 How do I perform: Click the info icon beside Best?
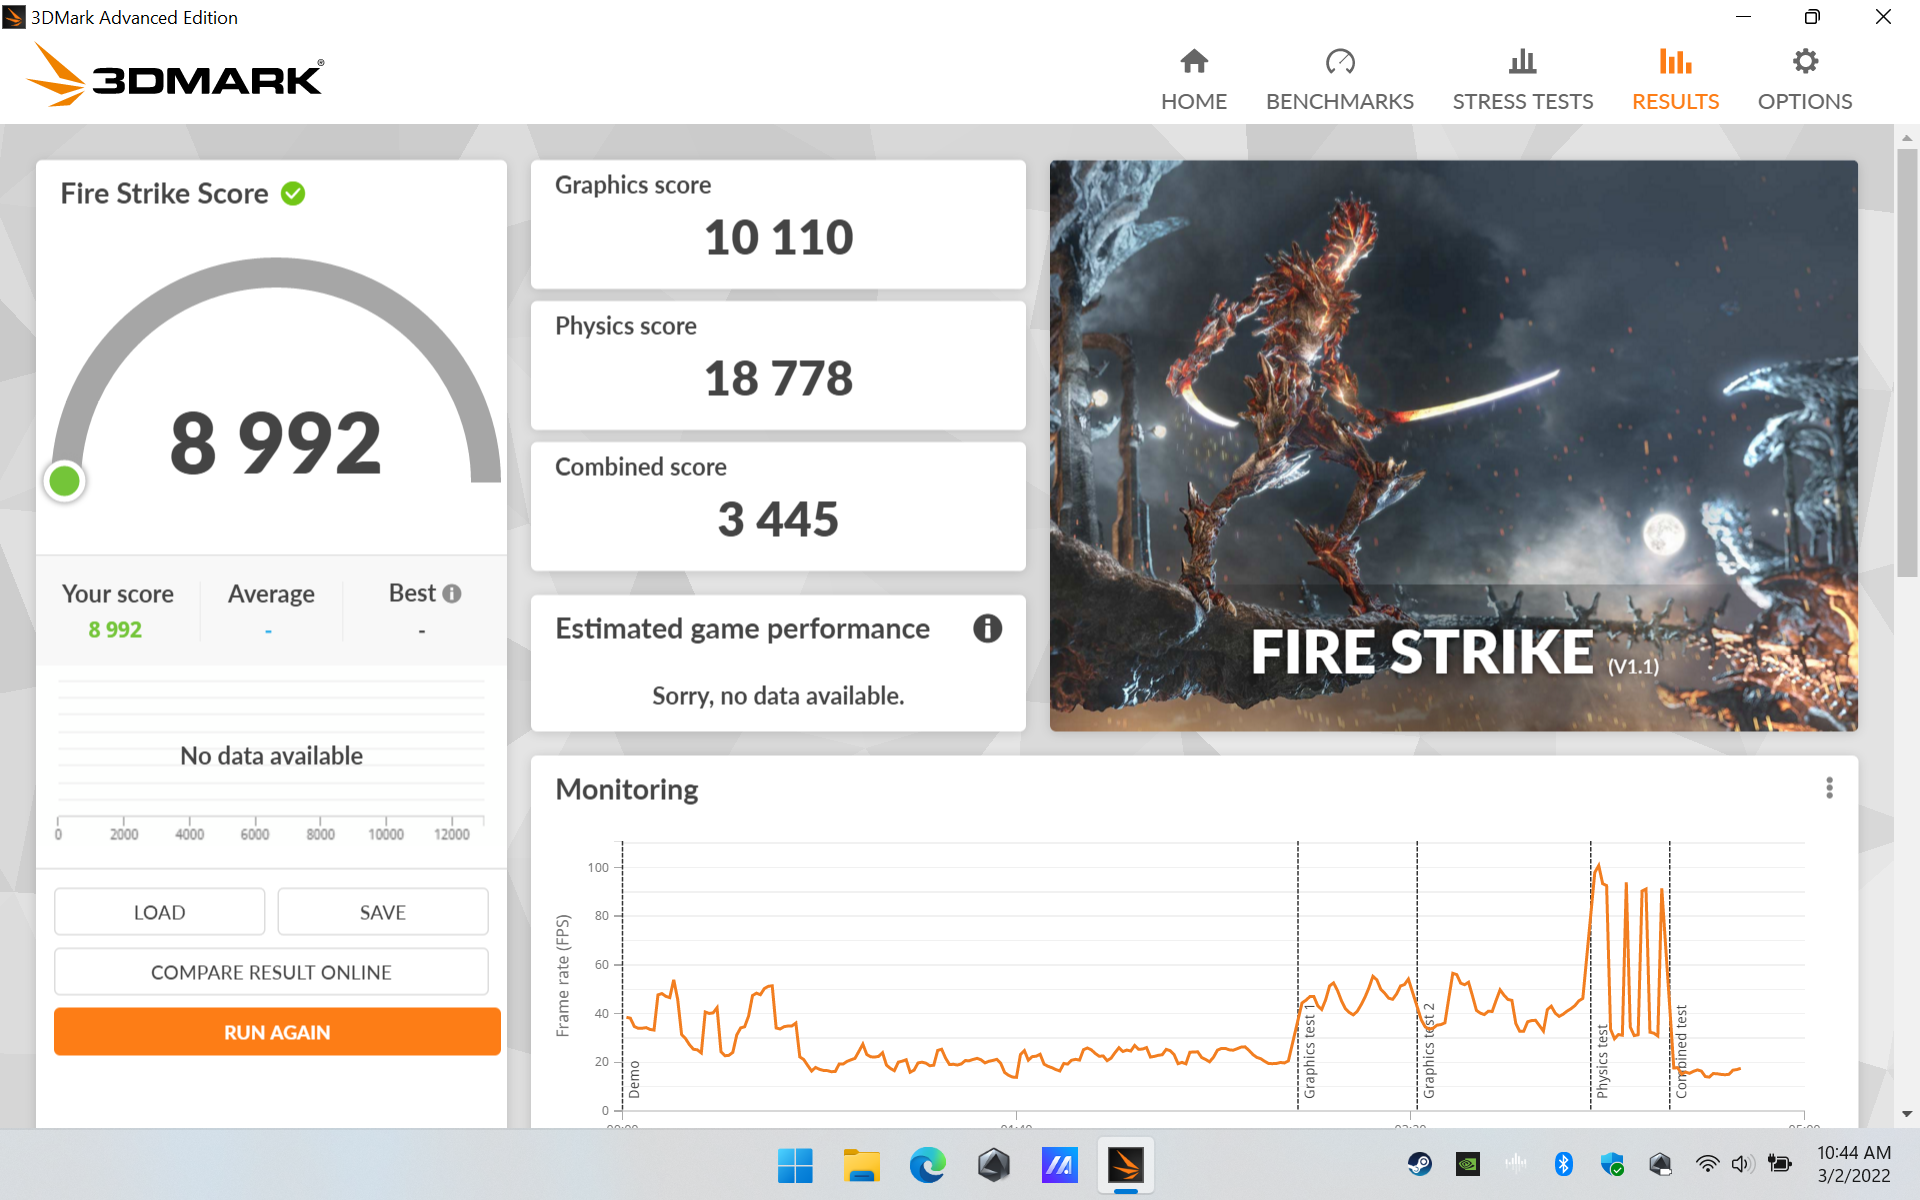pyautogui.click(x=452, y=593)
